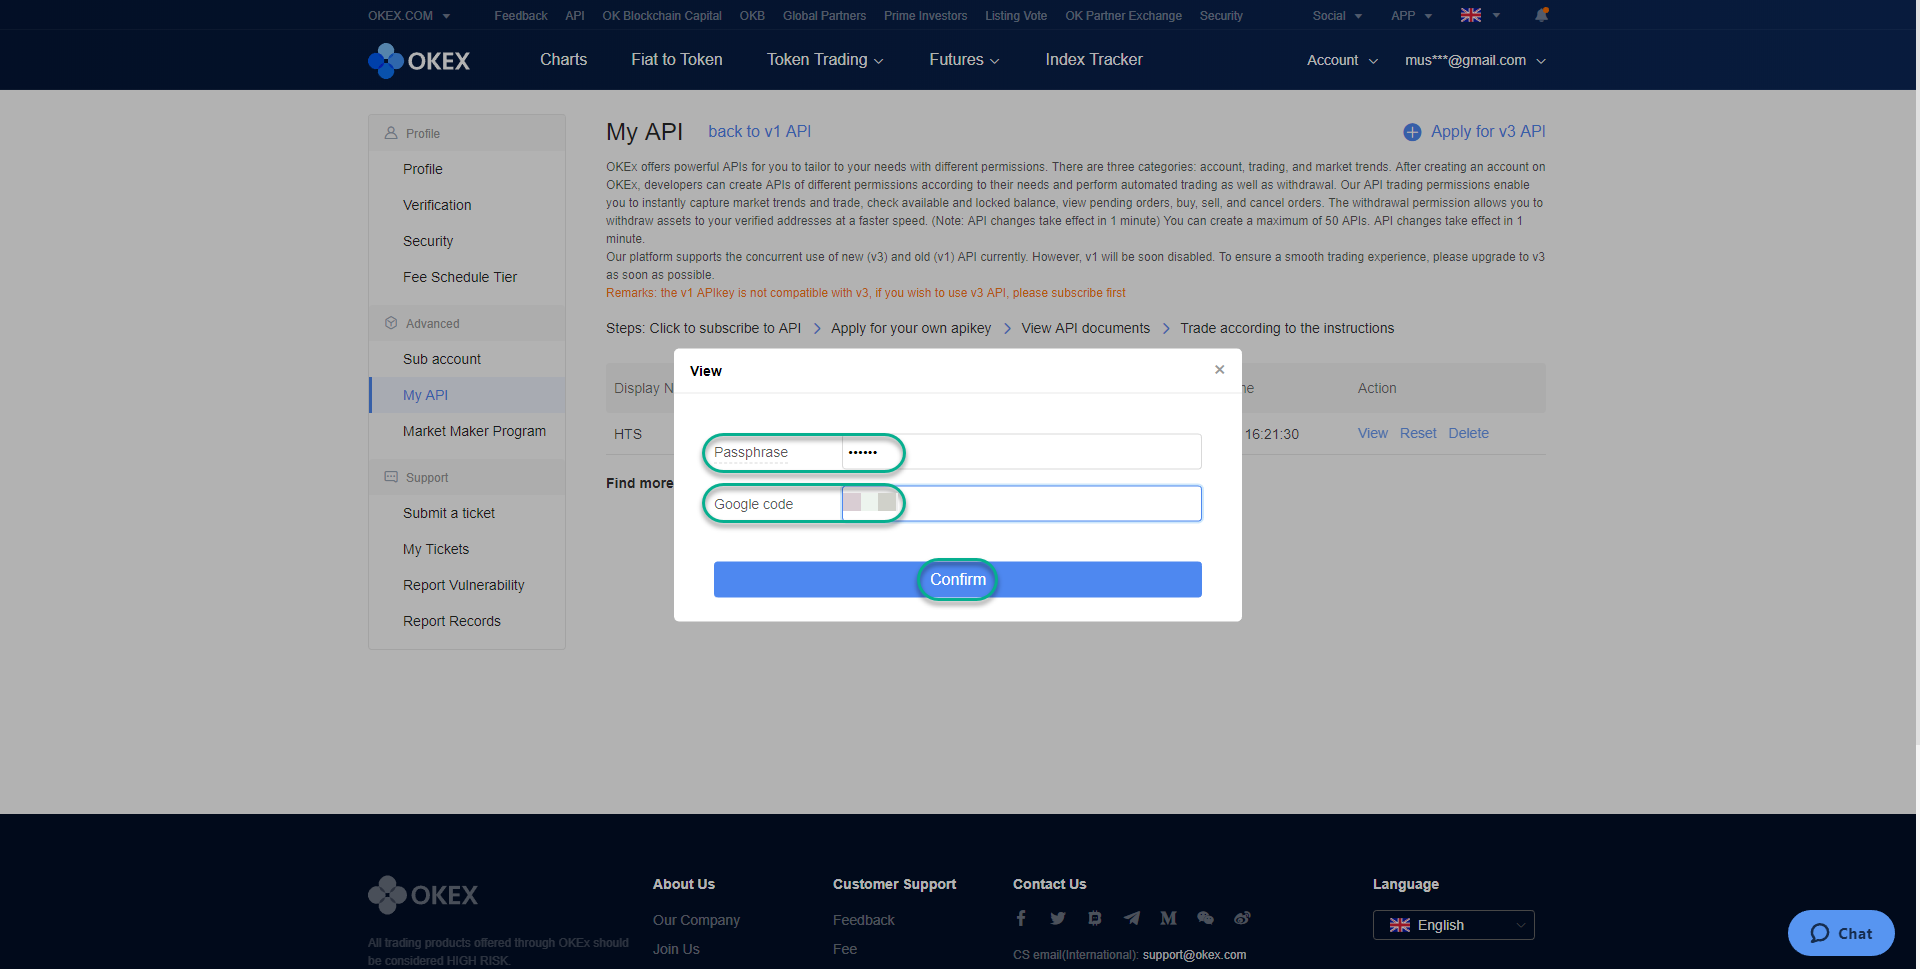The width and height of the screenshot is (1920, 969).
Task: Select the Weibo icon in the footer
Action: (x=1242, y=918)
